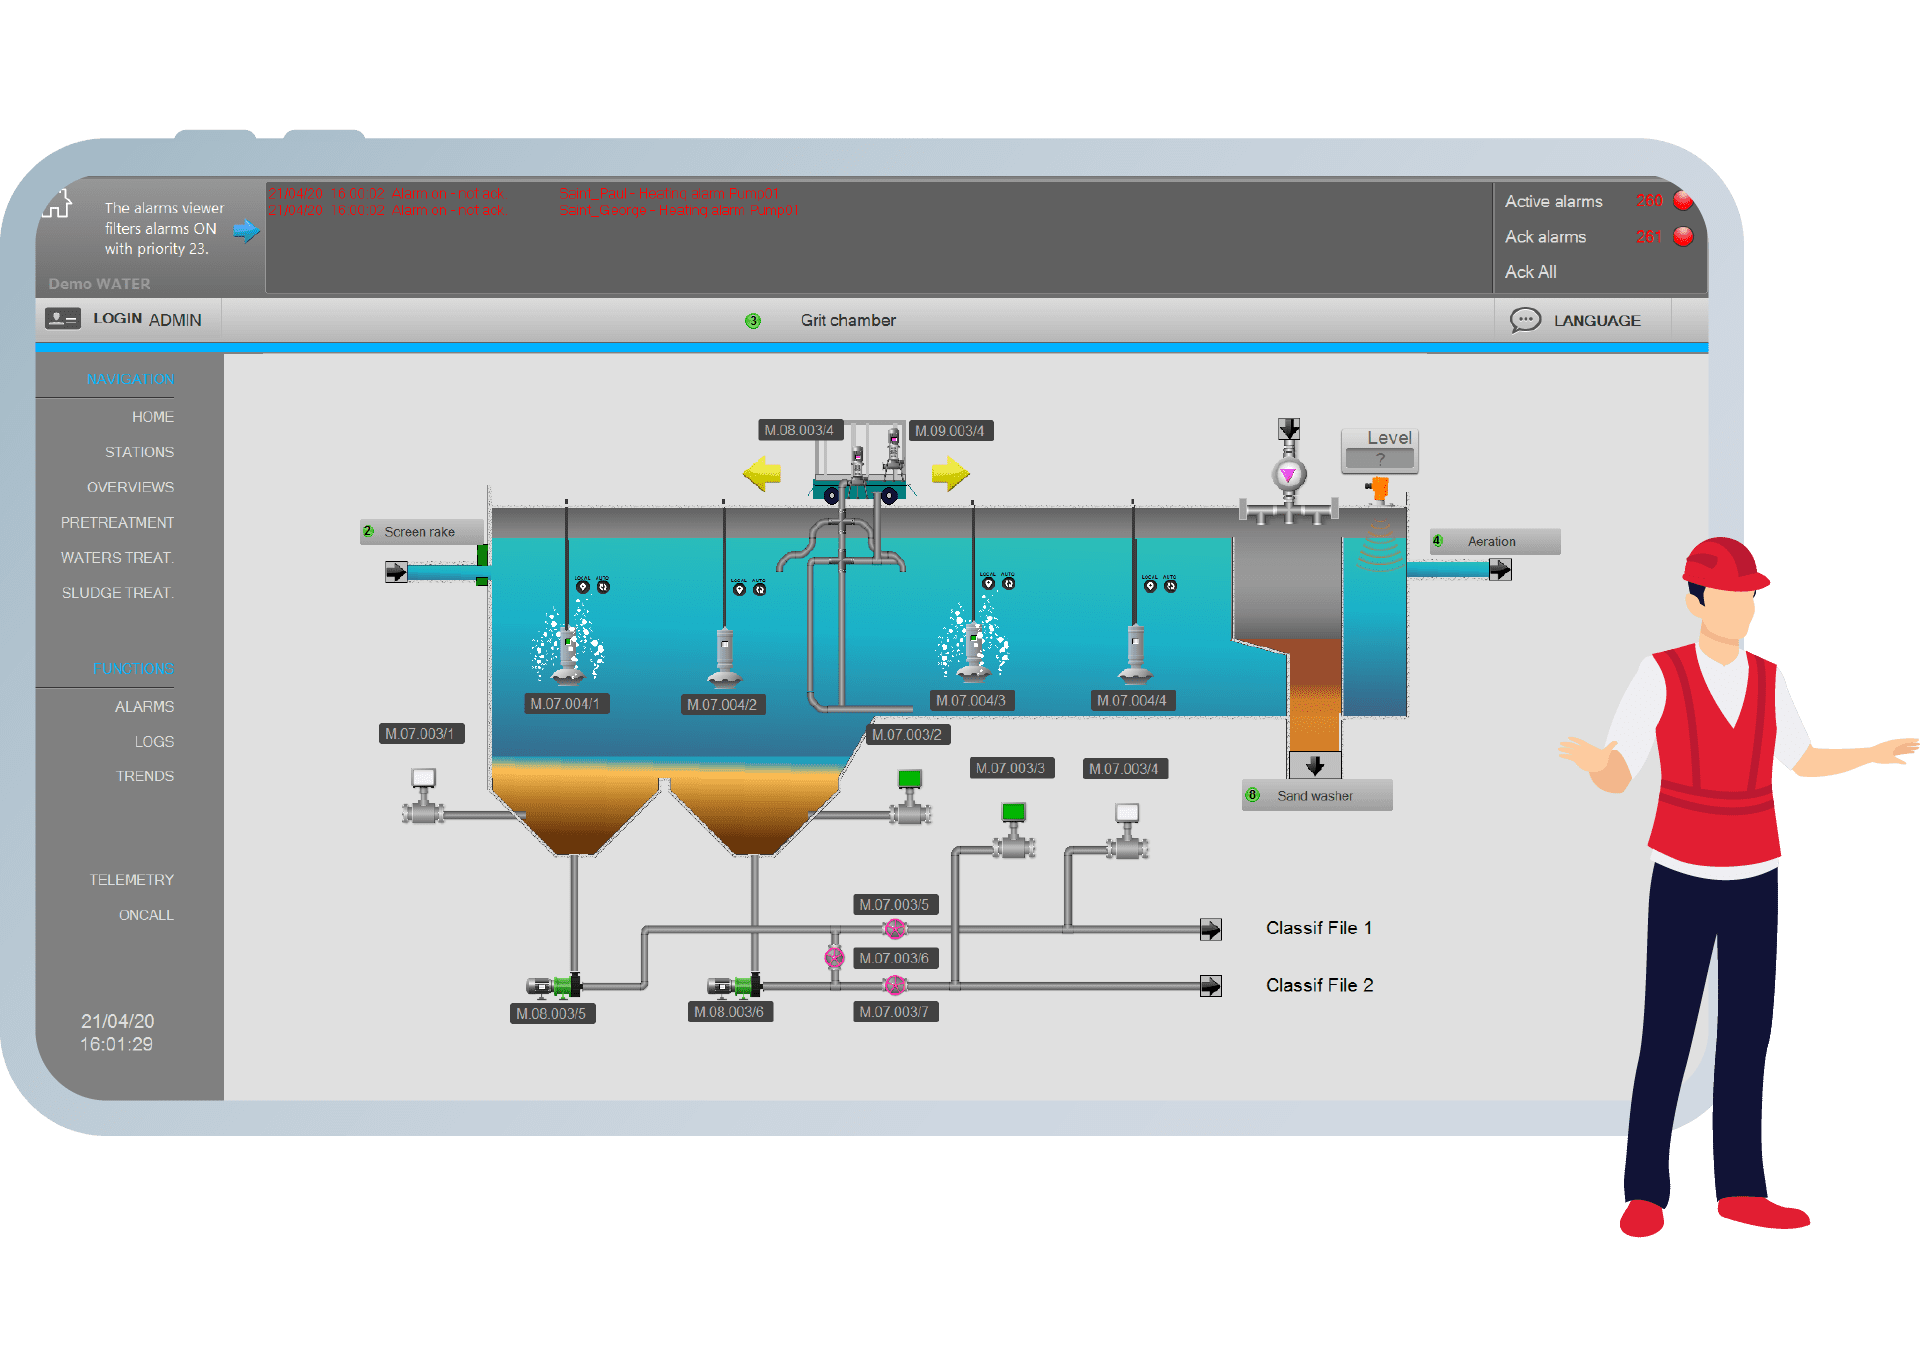Click the yellow left arrow for bridge
This screenshot has width=1920, height=1367.
pos(762,473)
